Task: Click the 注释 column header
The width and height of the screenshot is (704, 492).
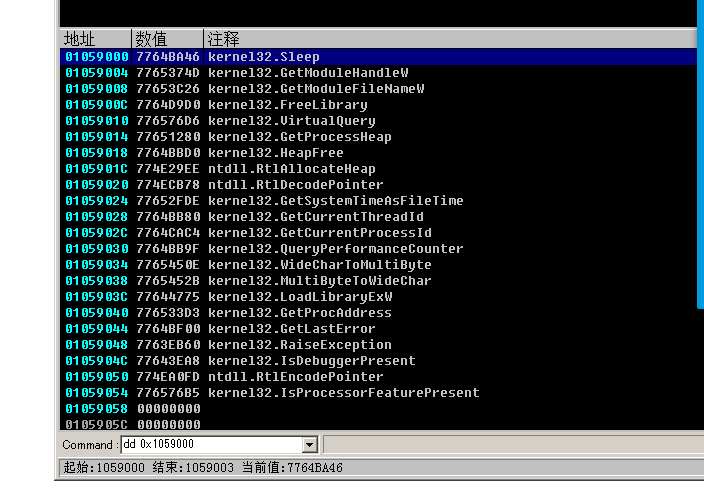Action: (450, 39)
